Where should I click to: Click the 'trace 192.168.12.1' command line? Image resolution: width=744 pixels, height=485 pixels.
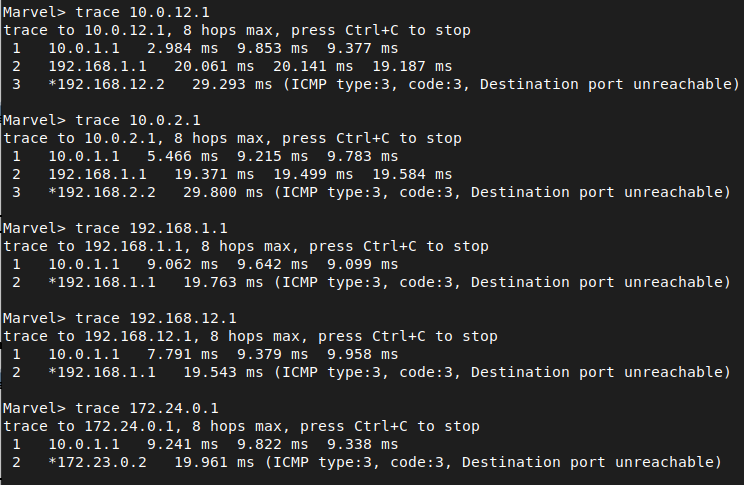(120, 318)
